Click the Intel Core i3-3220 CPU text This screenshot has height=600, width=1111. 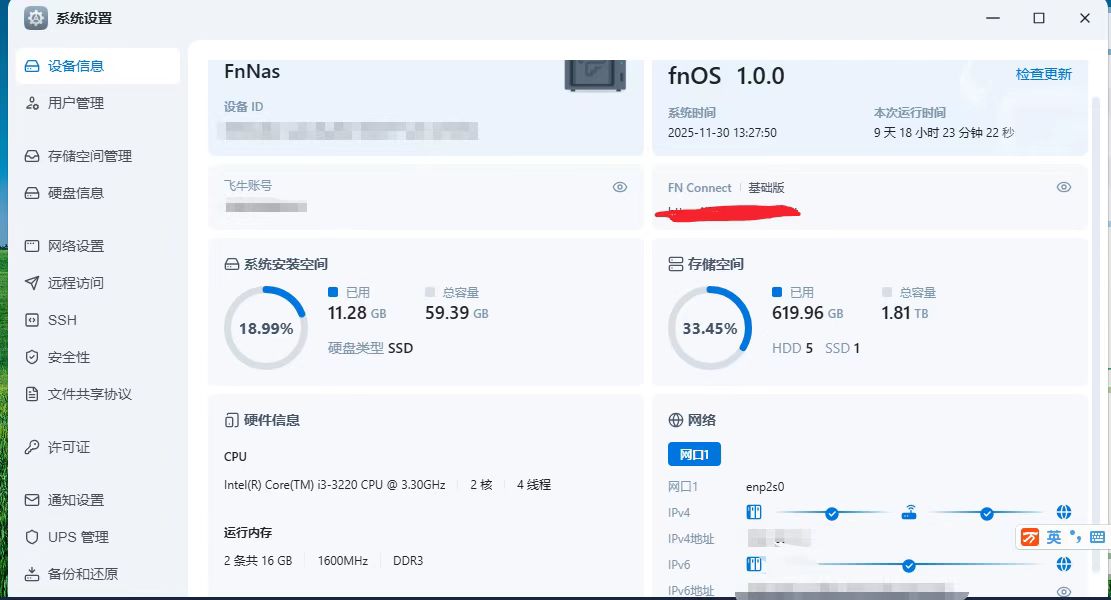pyautogui.click(x=334, y=485)
